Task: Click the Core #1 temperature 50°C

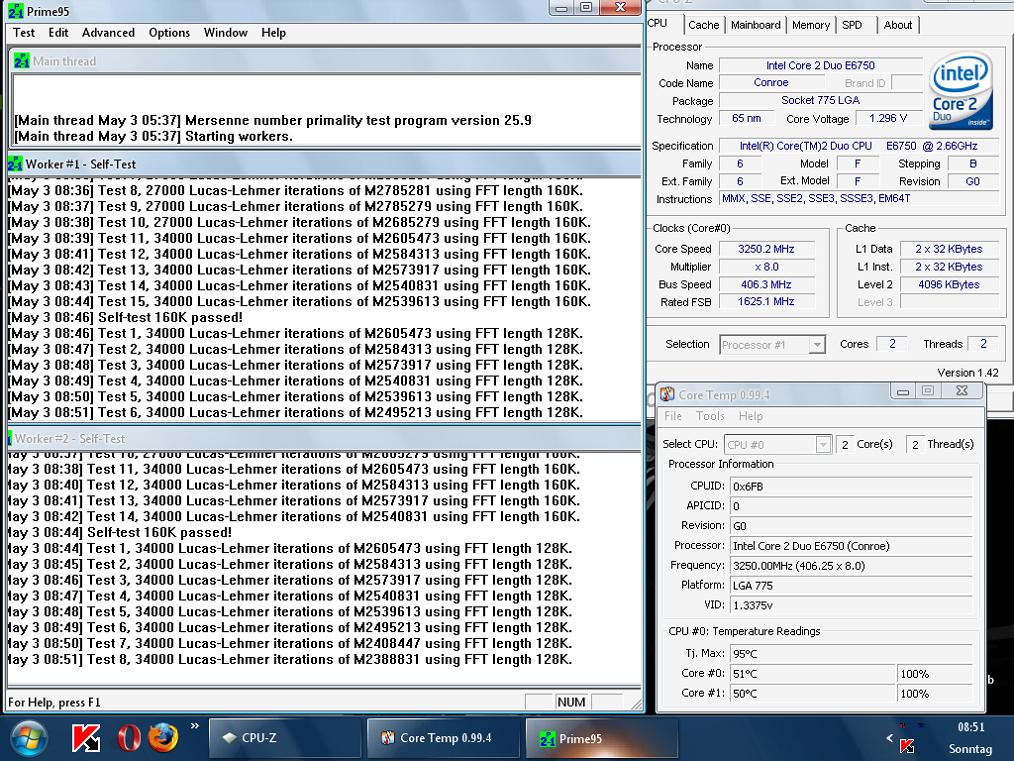Action: tap(812, 694)
